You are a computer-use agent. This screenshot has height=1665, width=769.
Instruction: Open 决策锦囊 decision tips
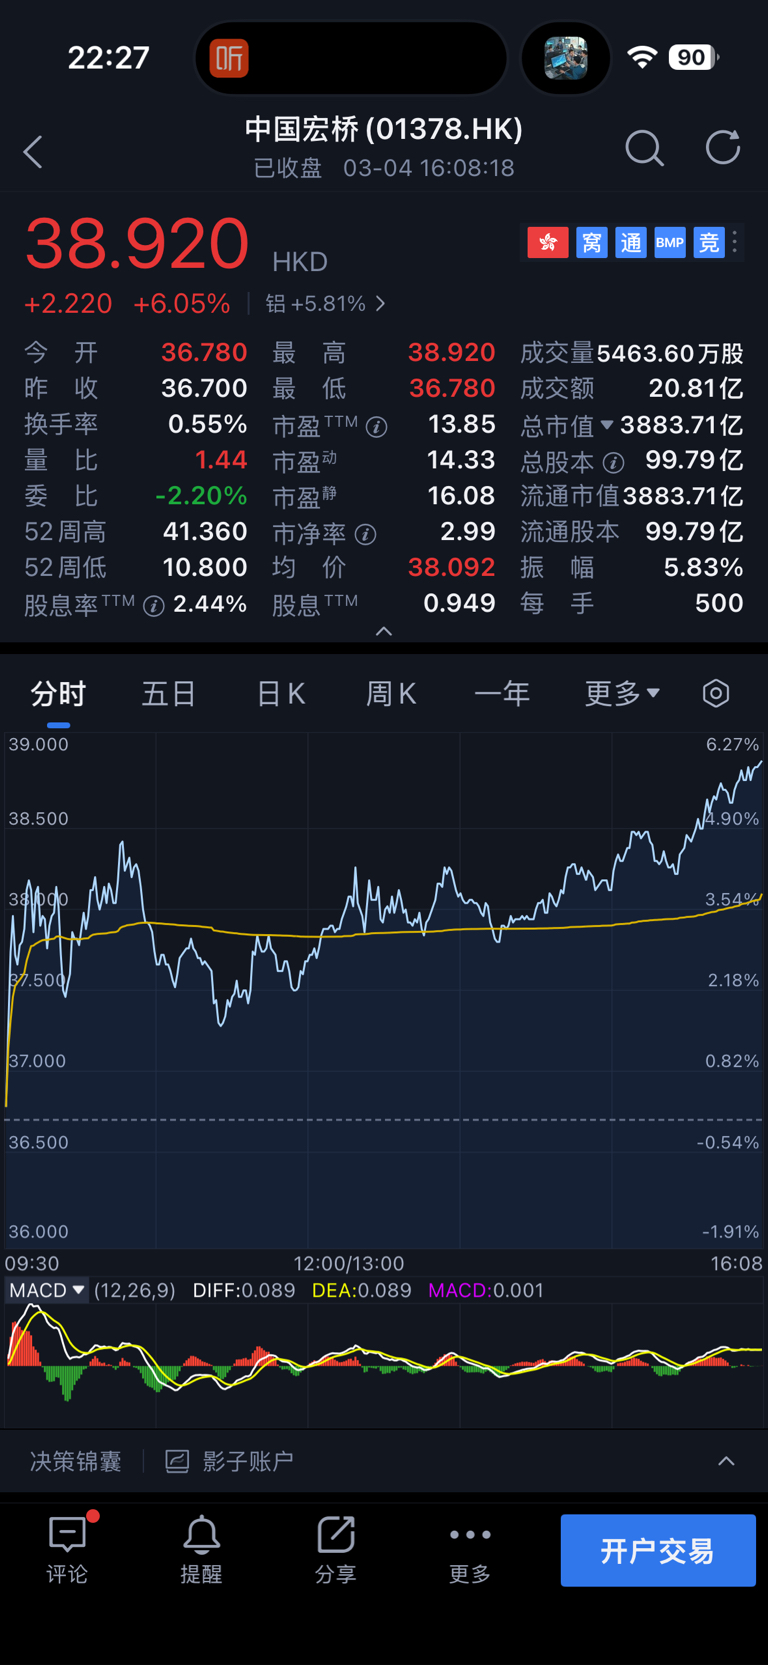75,1461
